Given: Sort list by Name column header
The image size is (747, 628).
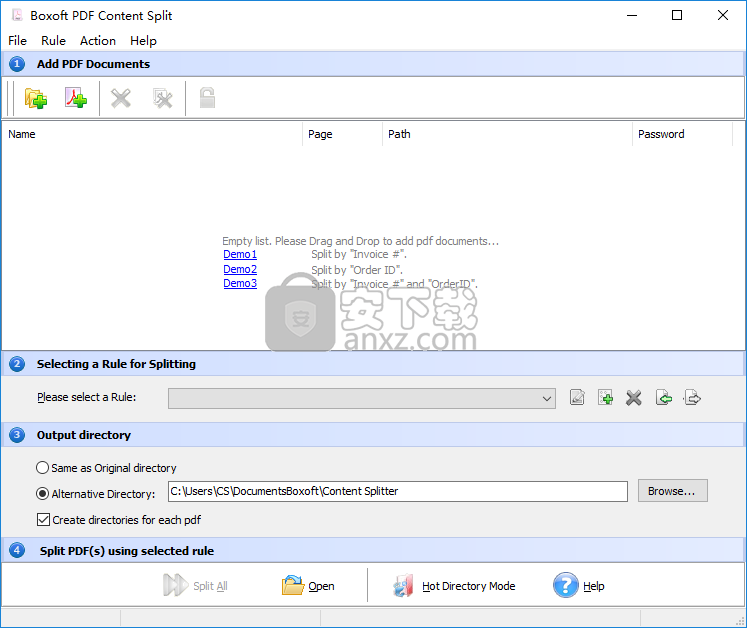Looking at the screenshot, I should point(152,134).
